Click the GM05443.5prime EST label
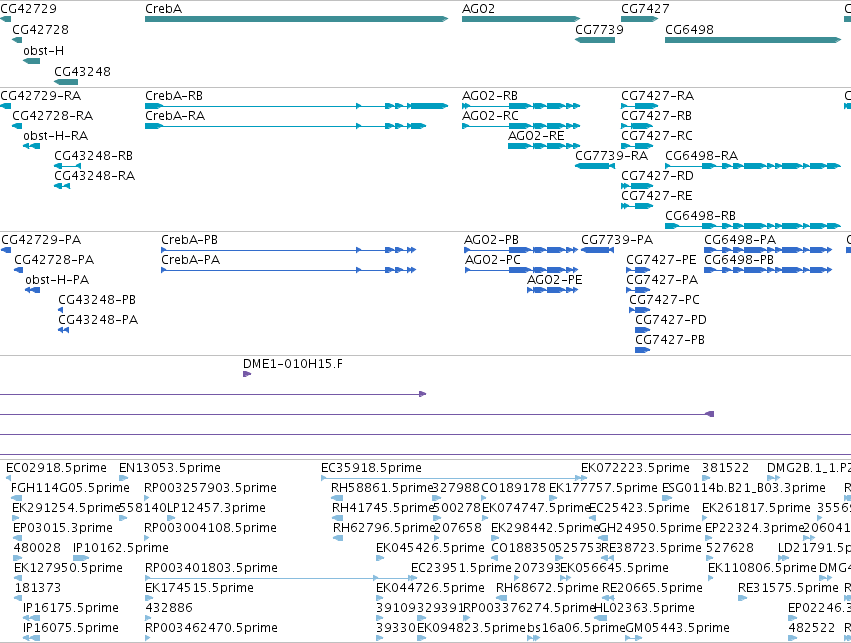This screenshot has height=643, width=851. tap(677, 628)
